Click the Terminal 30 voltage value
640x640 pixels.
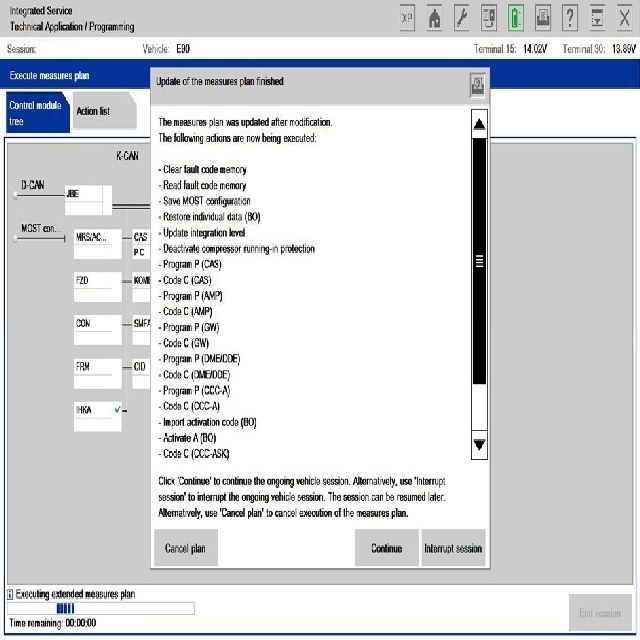coord(624,49)
